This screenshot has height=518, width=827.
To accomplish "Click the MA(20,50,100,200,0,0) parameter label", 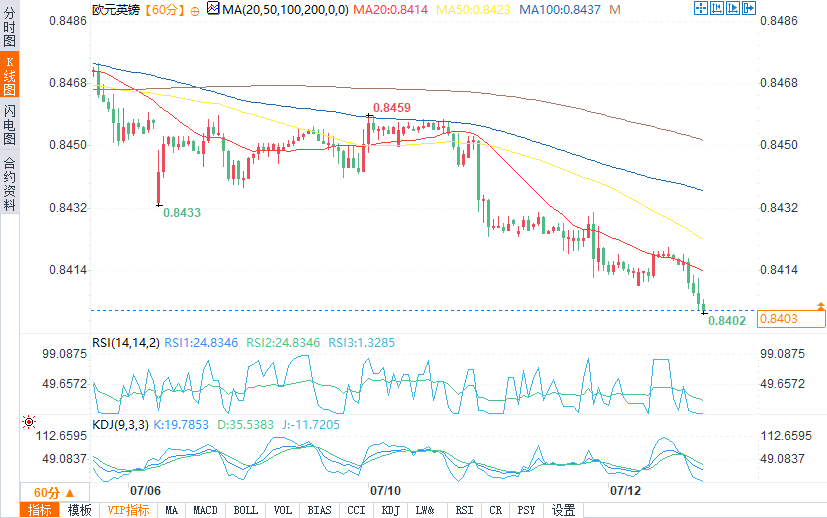I will point(285,9).
